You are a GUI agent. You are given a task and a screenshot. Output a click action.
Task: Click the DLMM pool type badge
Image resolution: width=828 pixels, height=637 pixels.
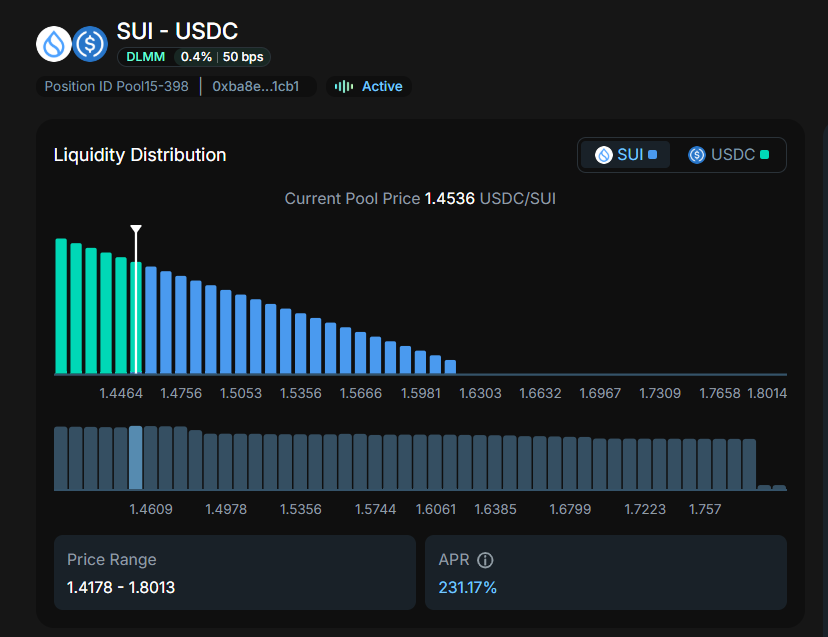point(146,57)
